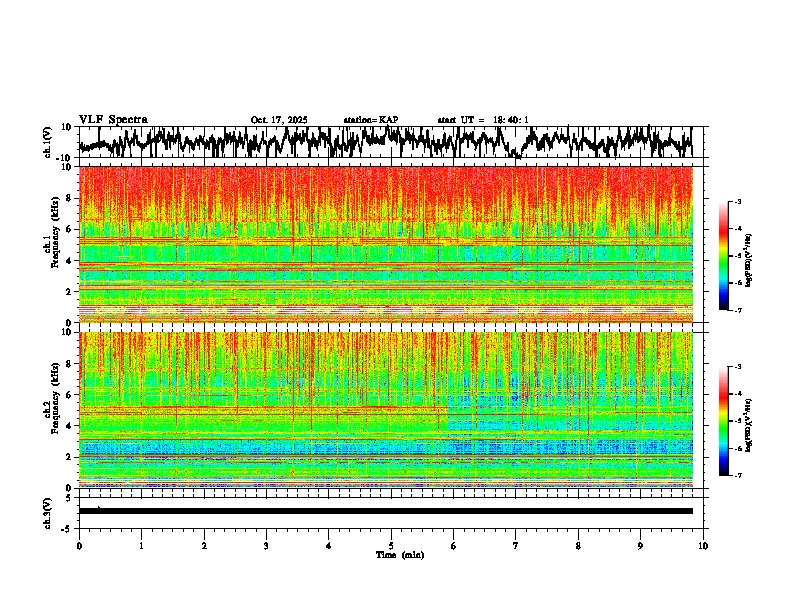Click the "ch.1(V)" waveform axis label
This screenshot has height=612, width=792.
(x=48, y=142)
